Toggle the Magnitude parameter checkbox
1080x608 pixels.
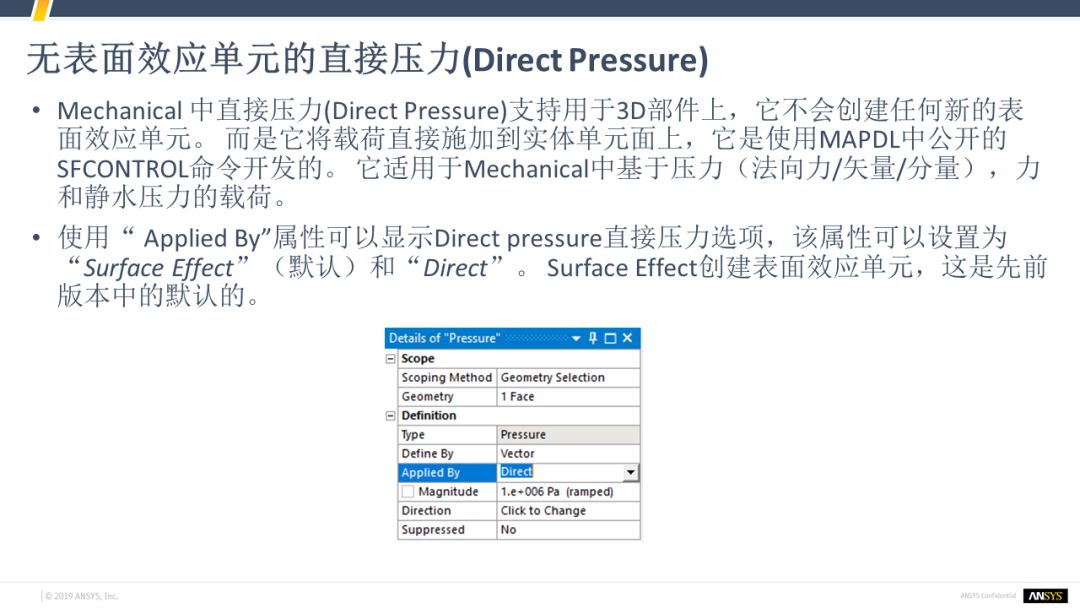(407, 492)
